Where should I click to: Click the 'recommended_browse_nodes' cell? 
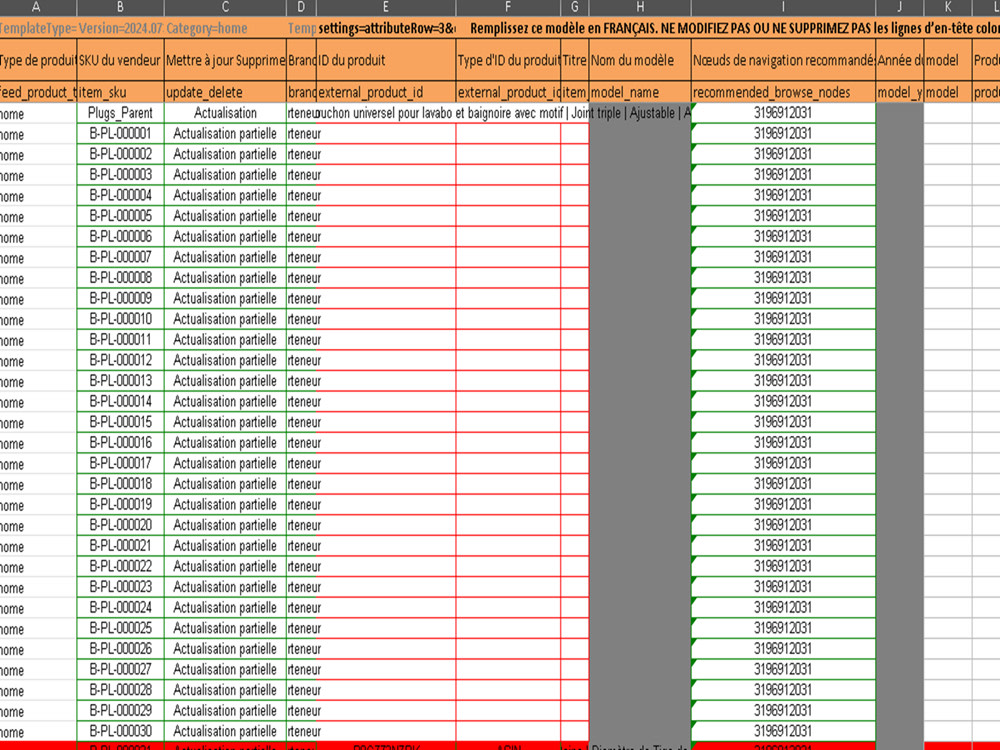(783, 92)
